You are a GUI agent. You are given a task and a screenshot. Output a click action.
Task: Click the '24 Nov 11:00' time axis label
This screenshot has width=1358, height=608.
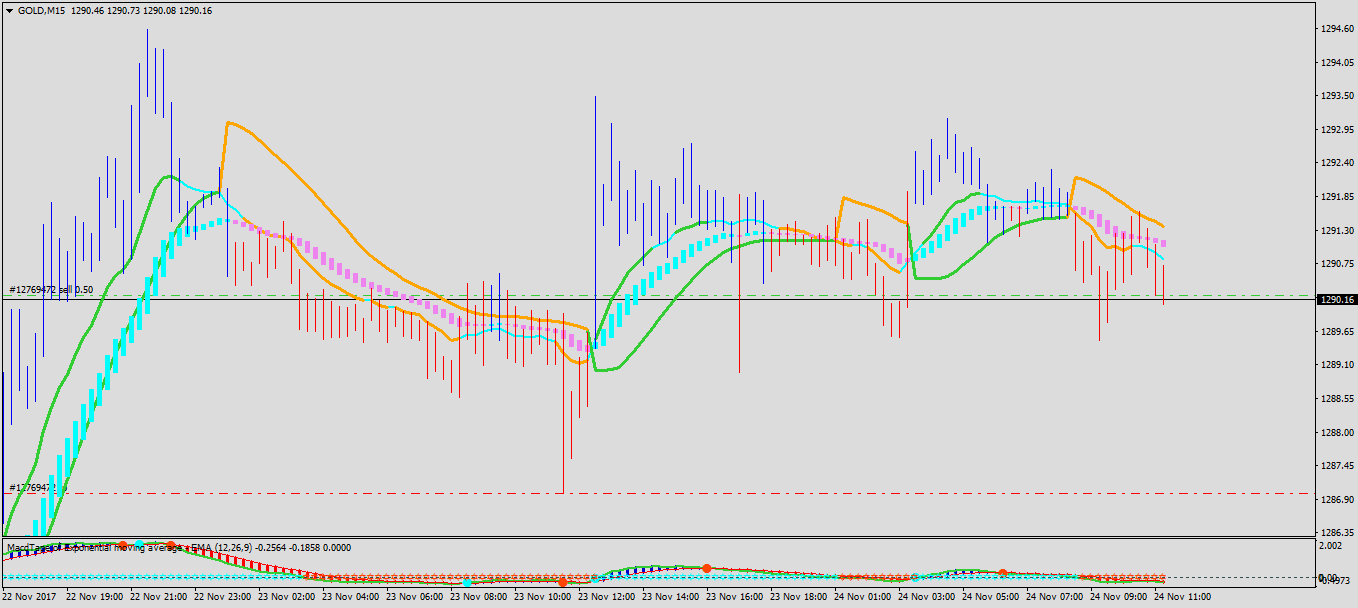[x=1182, y=597]
